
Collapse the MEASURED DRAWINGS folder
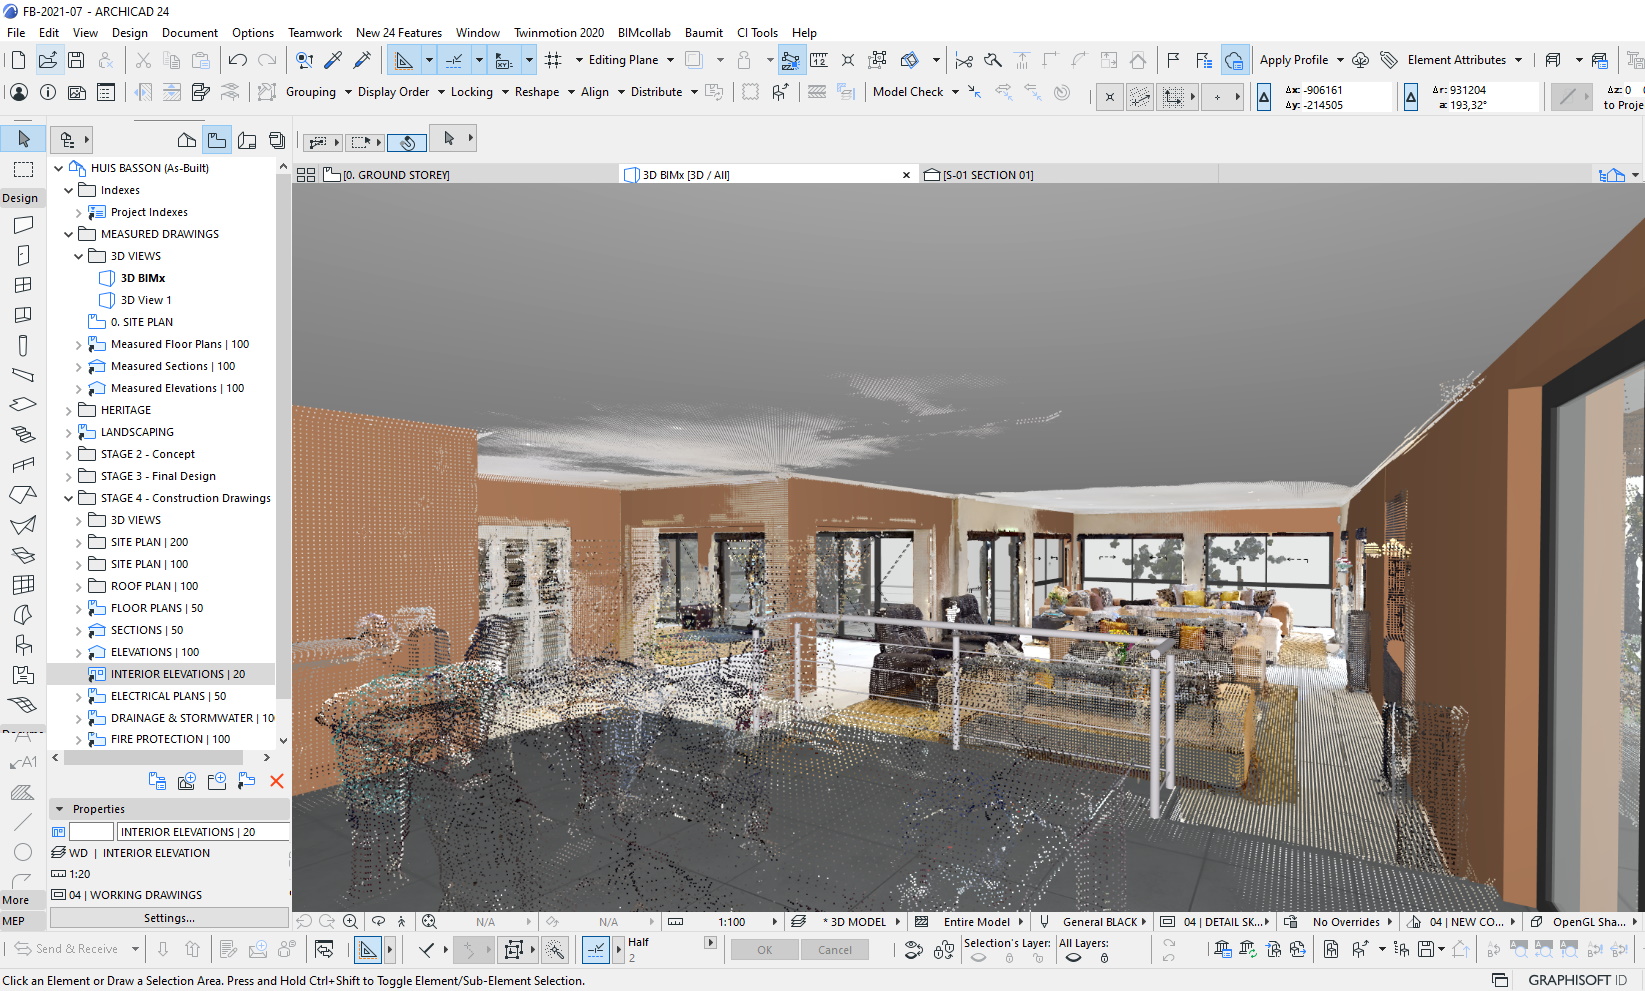[x=69, y=234]
